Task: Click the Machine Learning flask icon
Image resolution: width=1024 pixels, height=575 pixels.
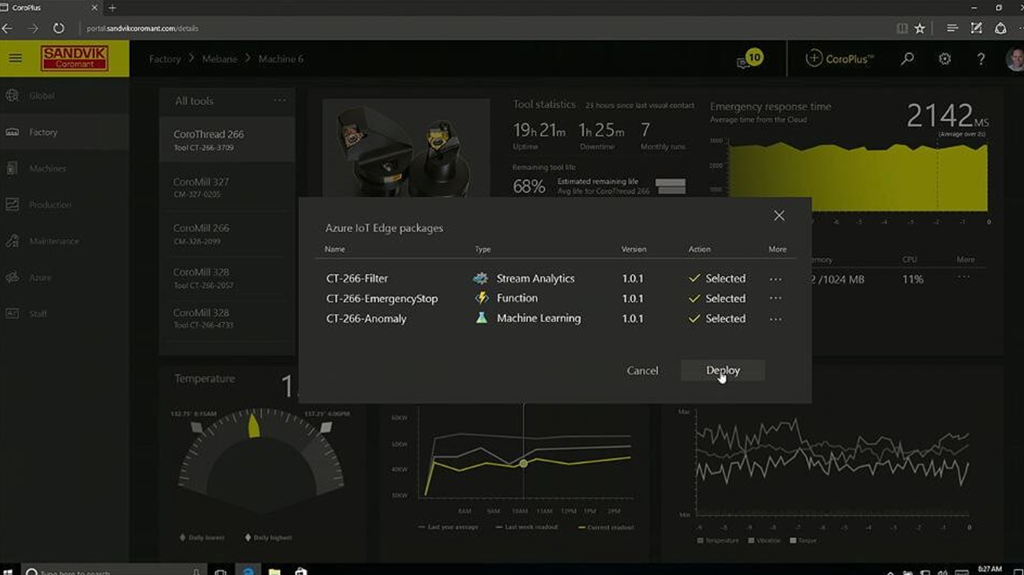Action: [x=481, y=318]
